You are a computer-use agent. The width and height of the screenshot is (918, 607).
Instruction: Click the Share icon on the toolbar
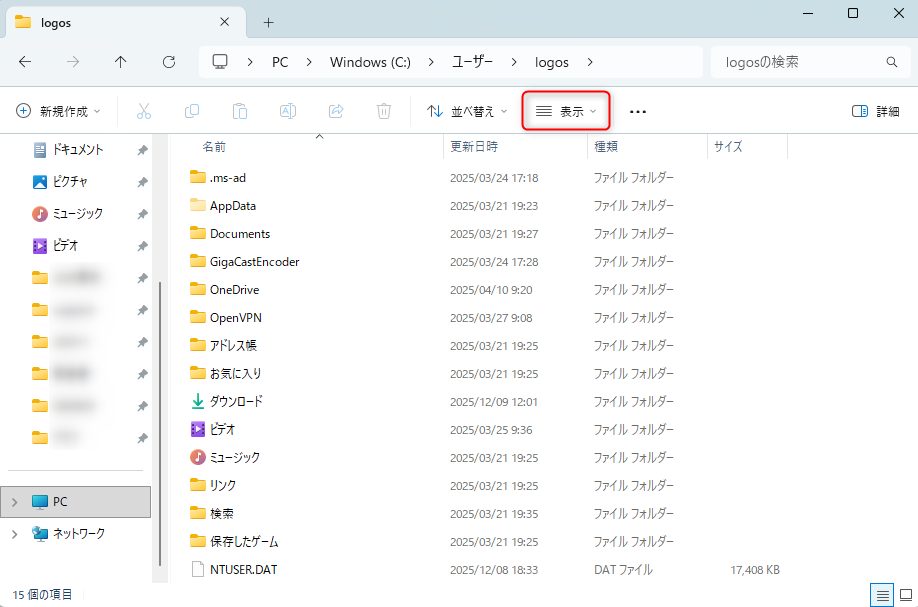pos(336,111)
